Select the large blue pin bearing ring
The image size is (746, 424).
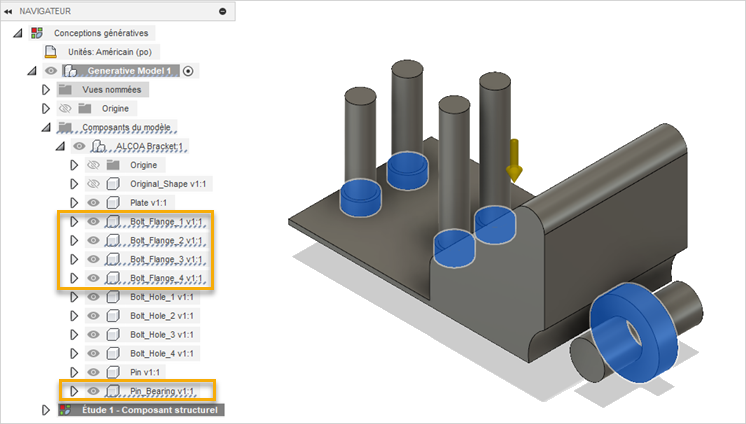pos(633,332)
